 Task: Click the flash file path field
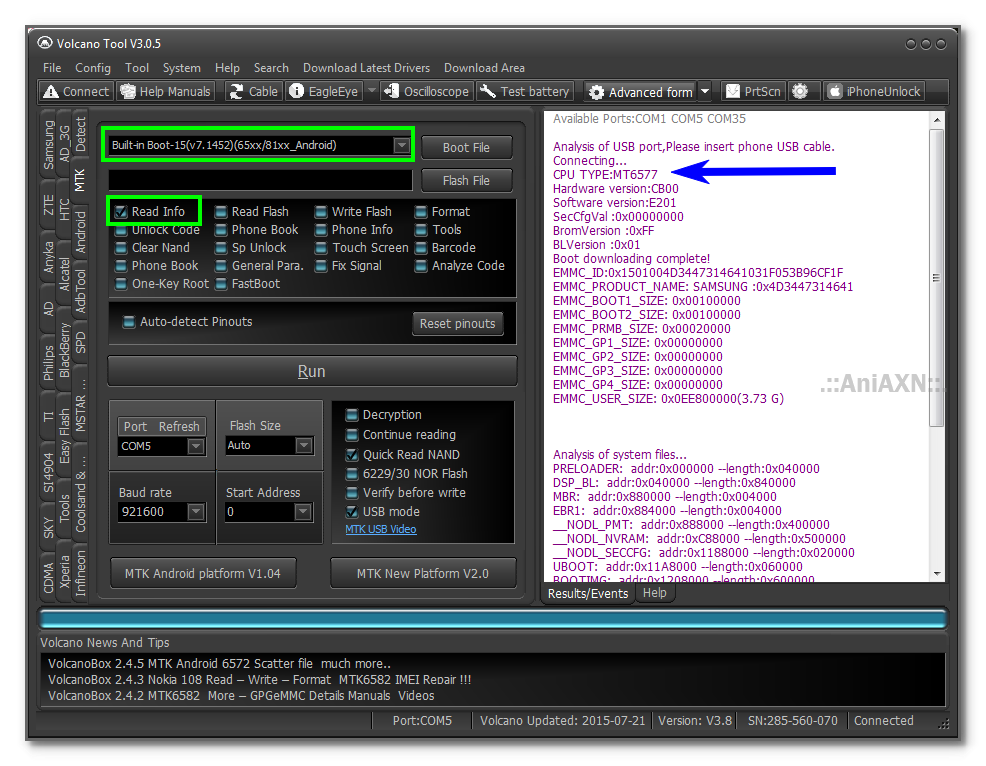(260, 180)
